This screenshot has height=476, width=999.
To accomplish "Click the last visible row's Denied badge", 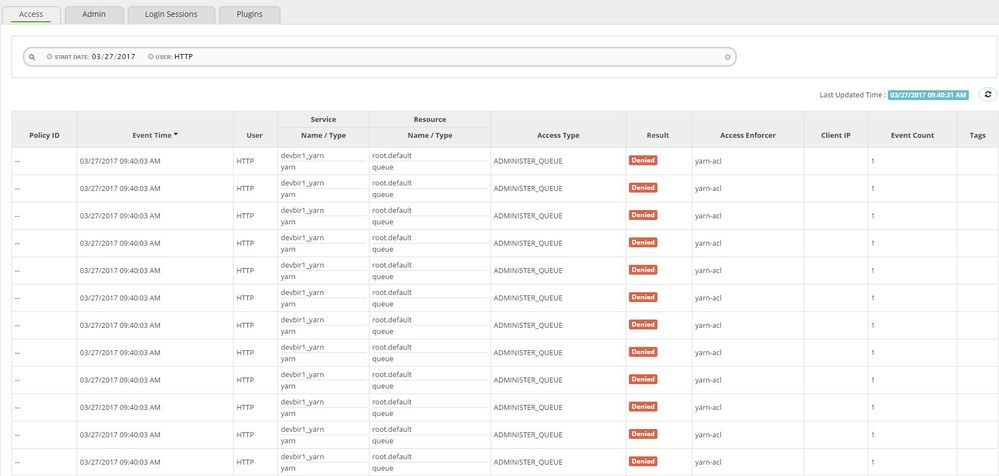I will 642,461.
